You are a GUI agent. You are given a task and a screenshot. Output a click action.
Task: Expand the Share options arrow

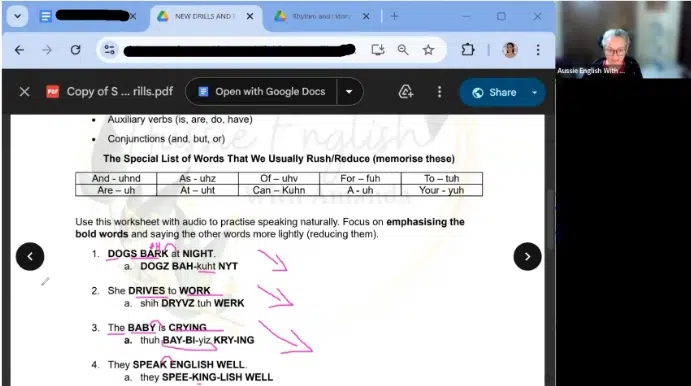pyautogui.click(x=535, y=92)
